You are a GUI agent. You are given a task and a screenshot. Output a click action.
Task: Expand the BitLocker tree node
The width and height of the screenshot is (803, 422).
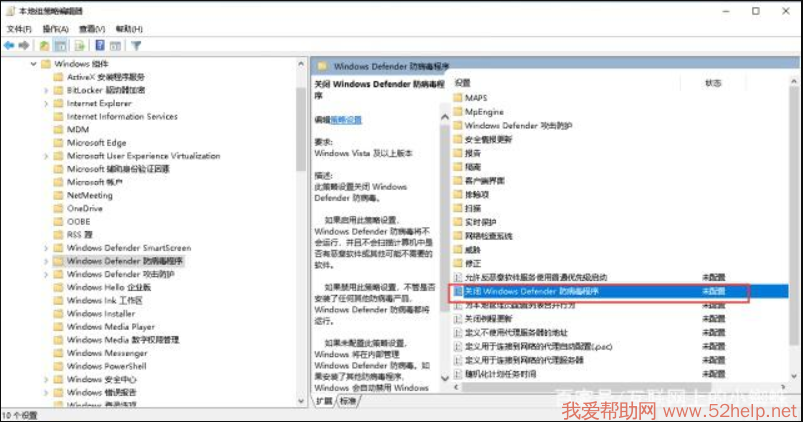tap(46, 90)
